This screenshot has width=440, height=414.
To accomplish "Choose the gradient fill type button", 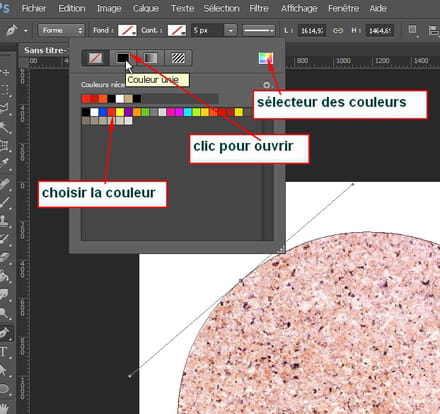I will tap(150, 58).
